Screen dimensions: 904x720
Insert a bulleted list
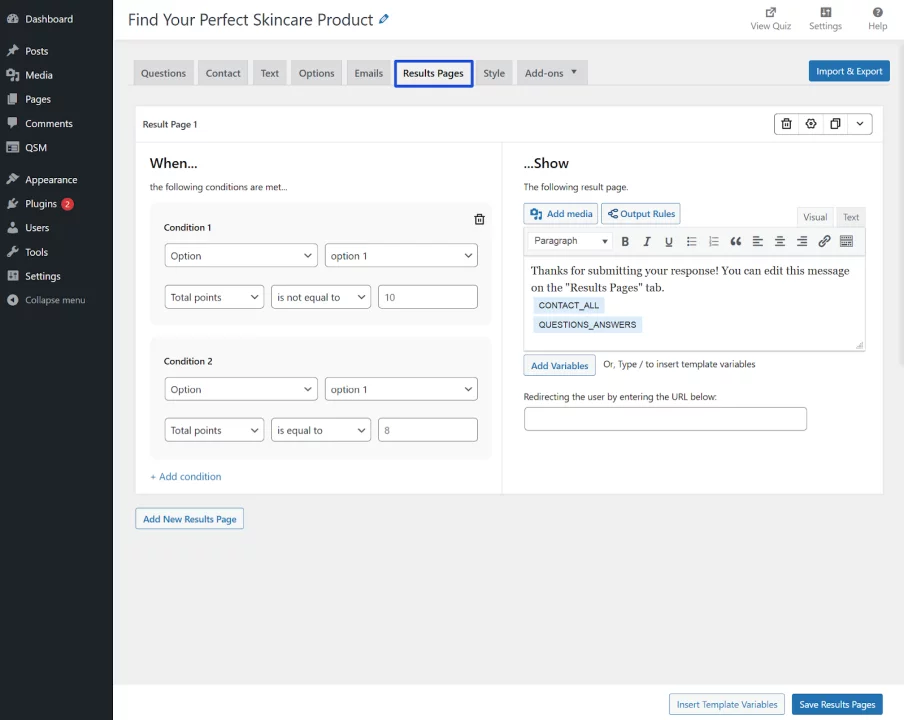[x=691, y=242]
